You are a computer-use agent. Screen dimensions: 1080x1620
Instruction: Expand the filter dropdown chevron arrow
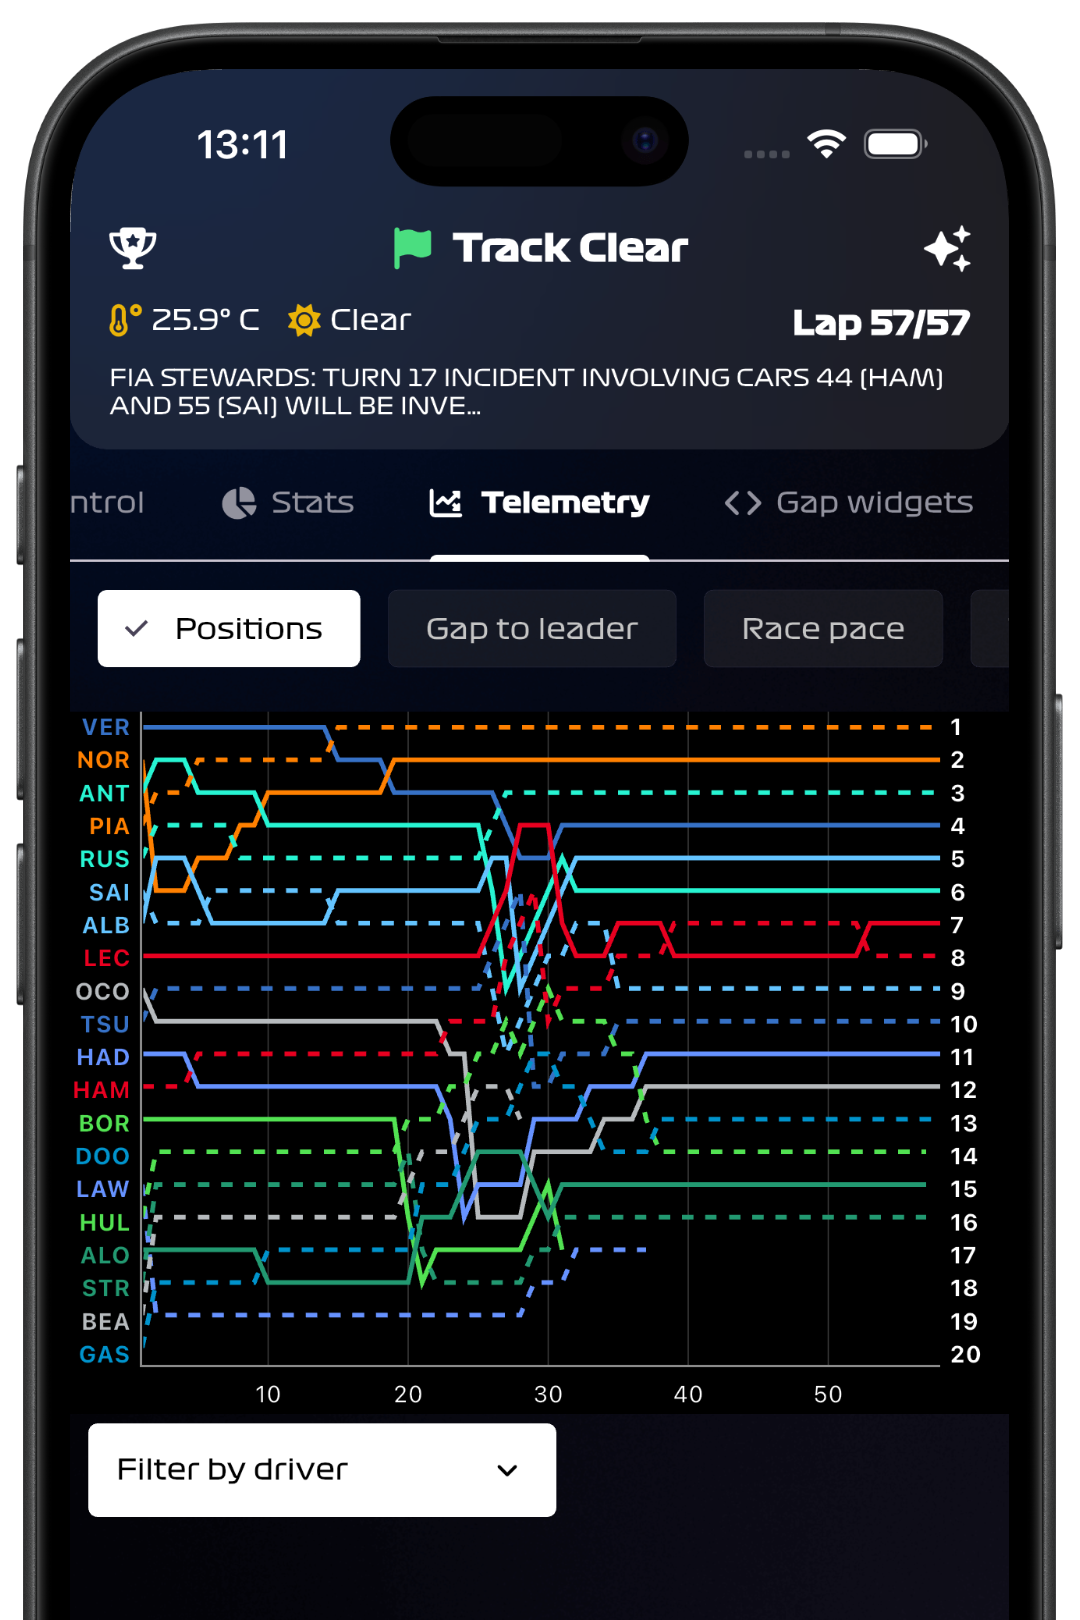pyautogui.click(x=508, y=1470)
